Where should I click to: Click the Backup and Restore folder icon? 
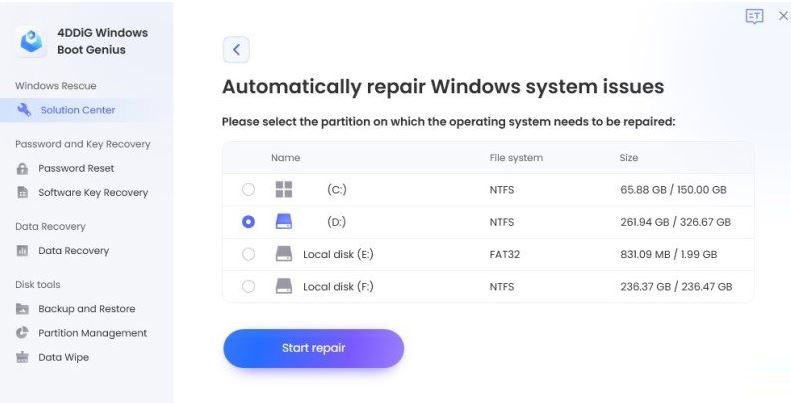tap(22, 309)
